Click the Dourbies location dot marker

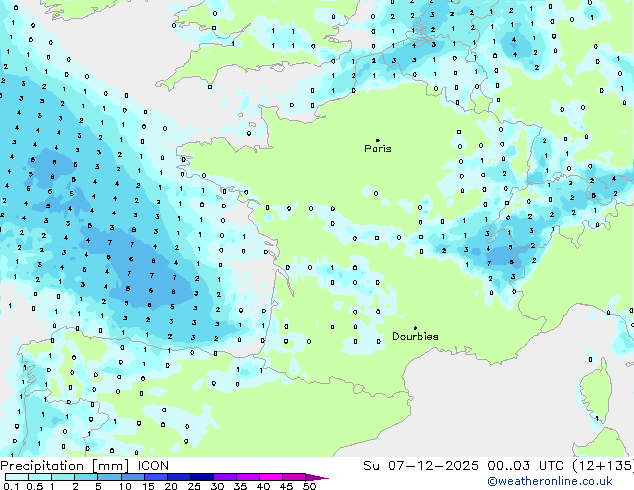click(x=415, y=328)
